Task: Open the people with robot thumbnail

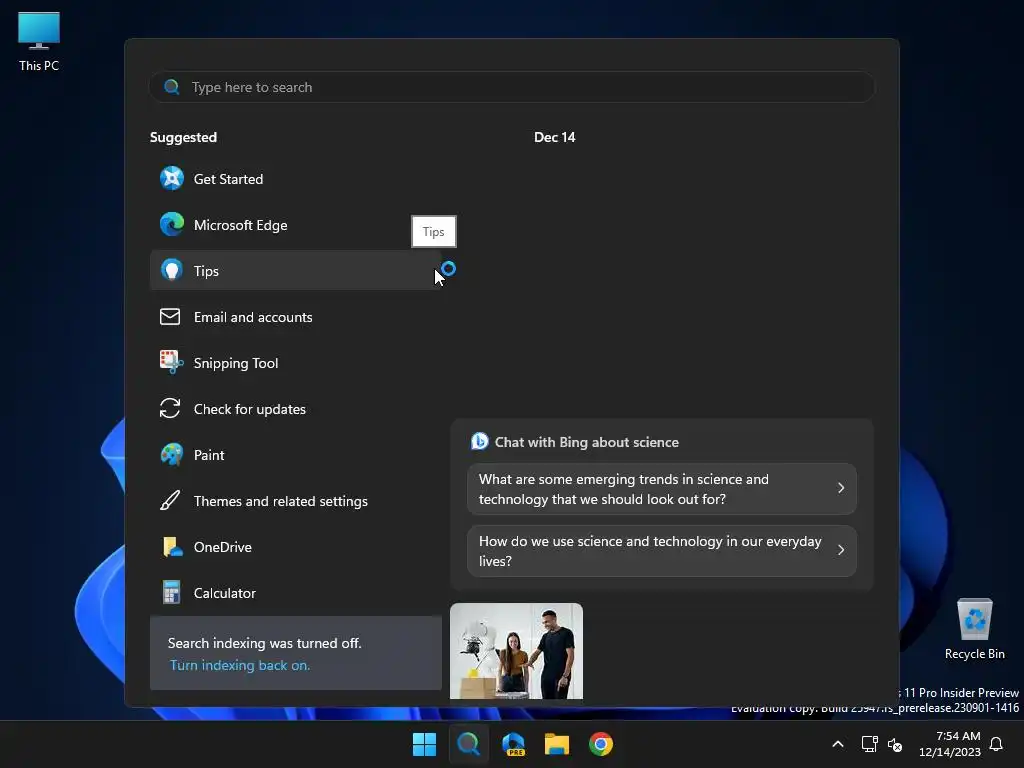Action: pyautogui.click(x=516, y=650)
